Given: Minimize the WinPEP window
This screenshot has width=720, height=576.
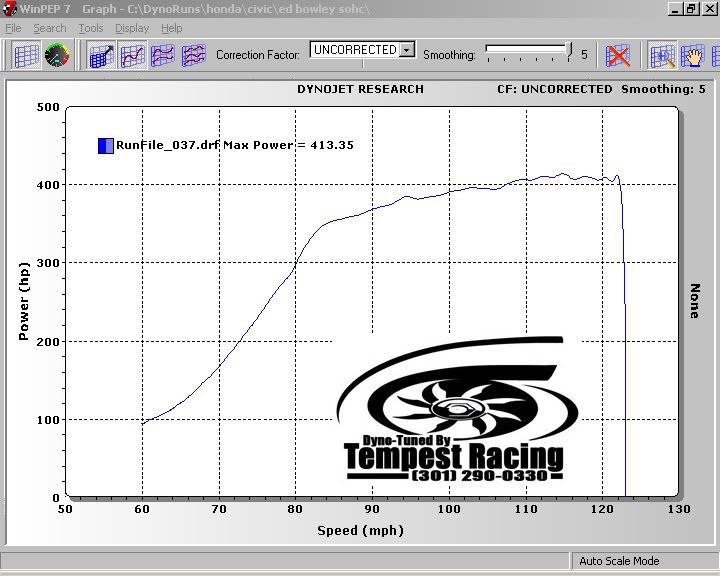Looking at the screenshot, I should [x=675, y=9].
